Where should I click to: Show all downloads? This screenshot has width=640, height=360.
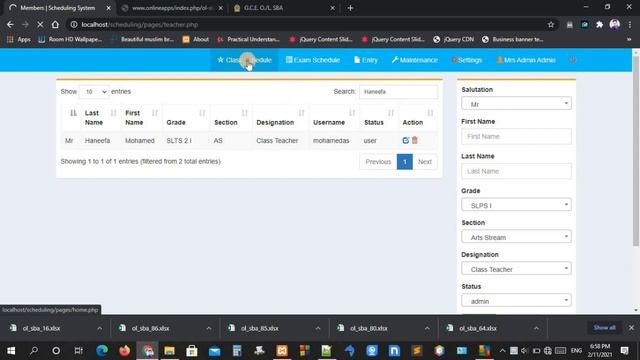[x=604, y=328]
